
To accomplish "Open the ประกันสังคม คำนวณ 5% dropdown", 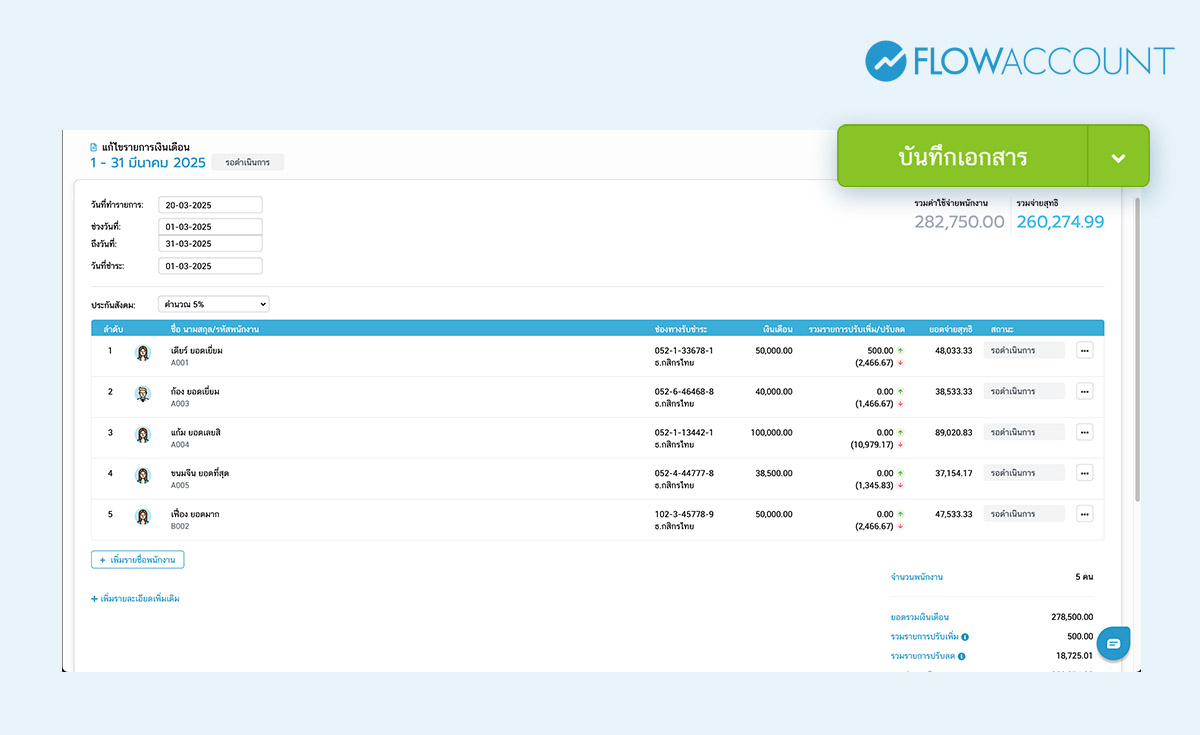I will [x=213, y=304].
